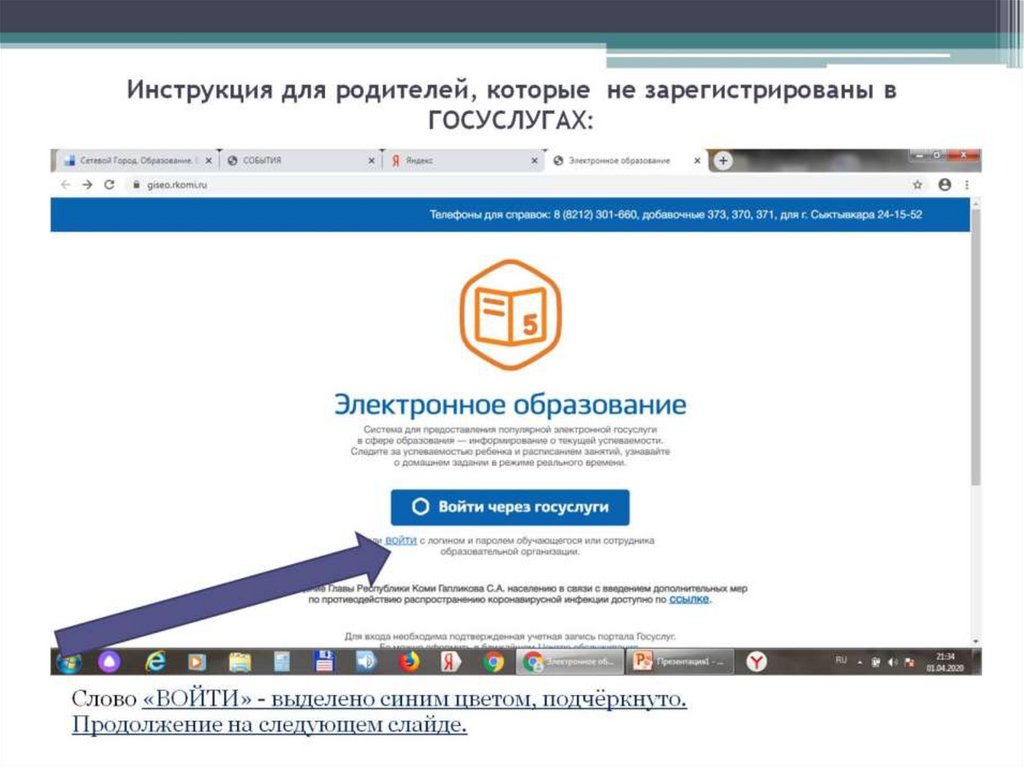Click the back navigation arrow
1024x767 pixels.
click(x=67, y=186)
